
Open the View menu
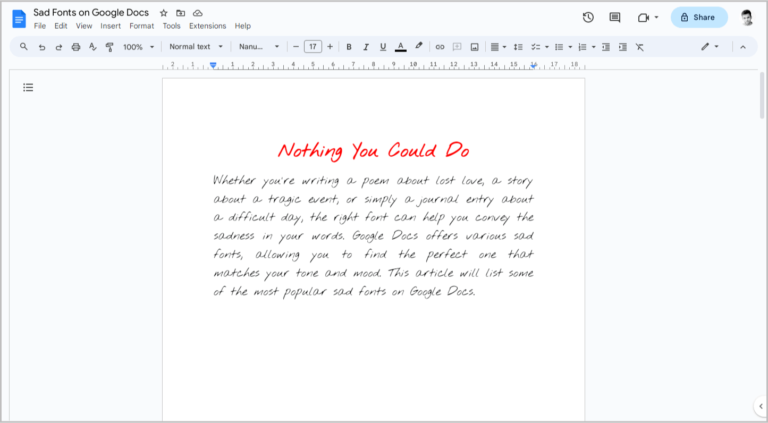tap(84, 26)
